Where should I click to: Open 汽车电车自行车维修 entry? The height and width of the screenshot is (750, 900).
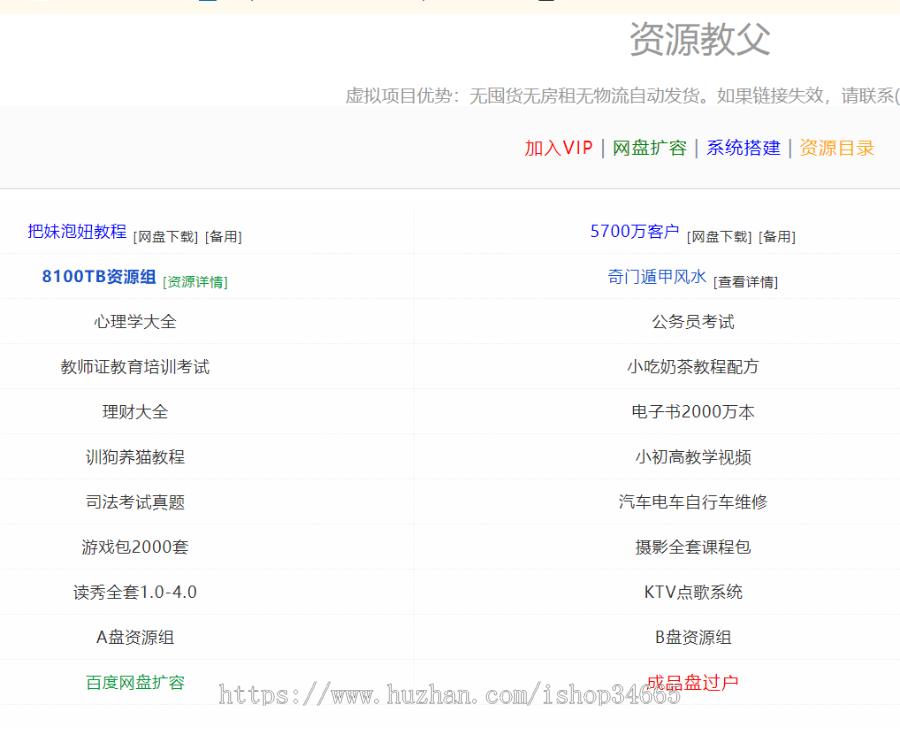point(693,502)
